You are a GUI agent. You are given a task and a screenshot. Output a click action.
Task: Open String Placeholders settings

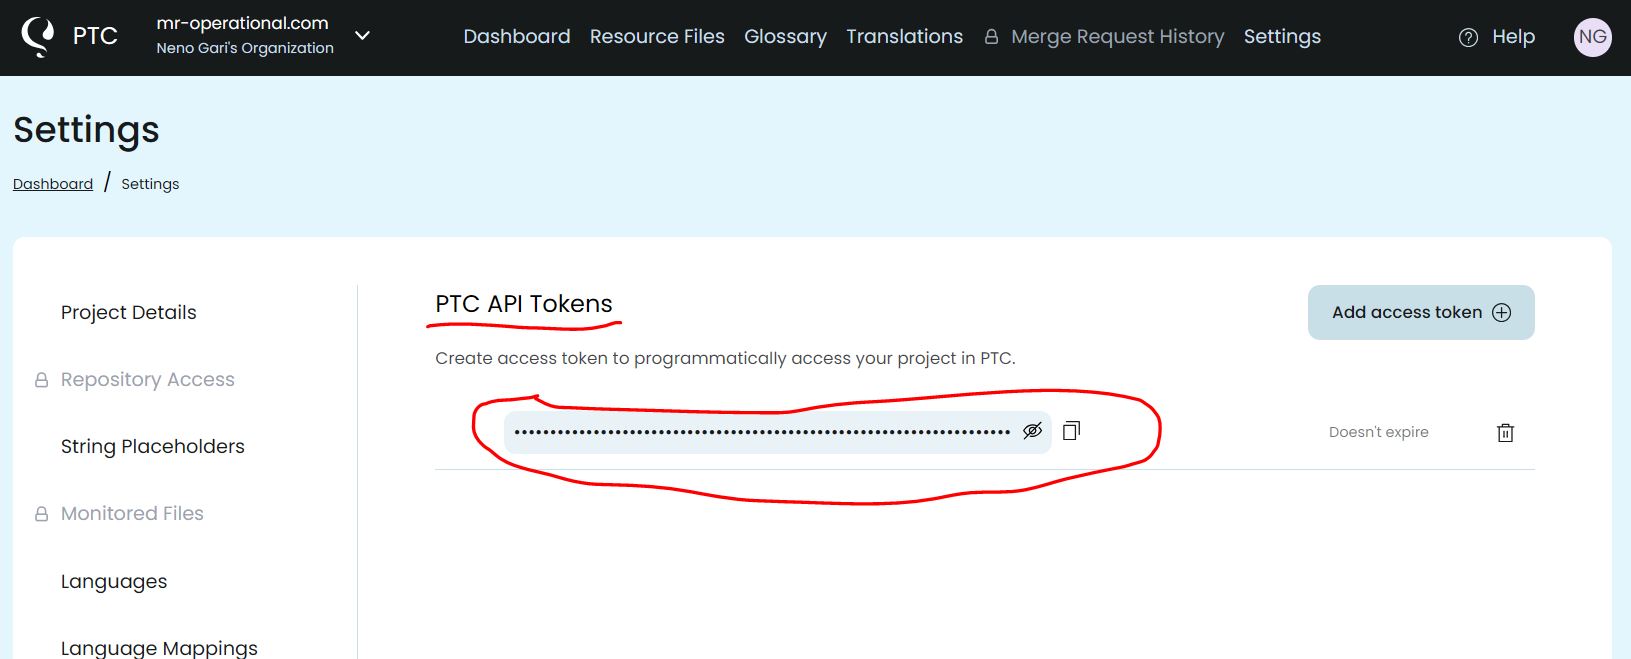(x=153, y=446)
